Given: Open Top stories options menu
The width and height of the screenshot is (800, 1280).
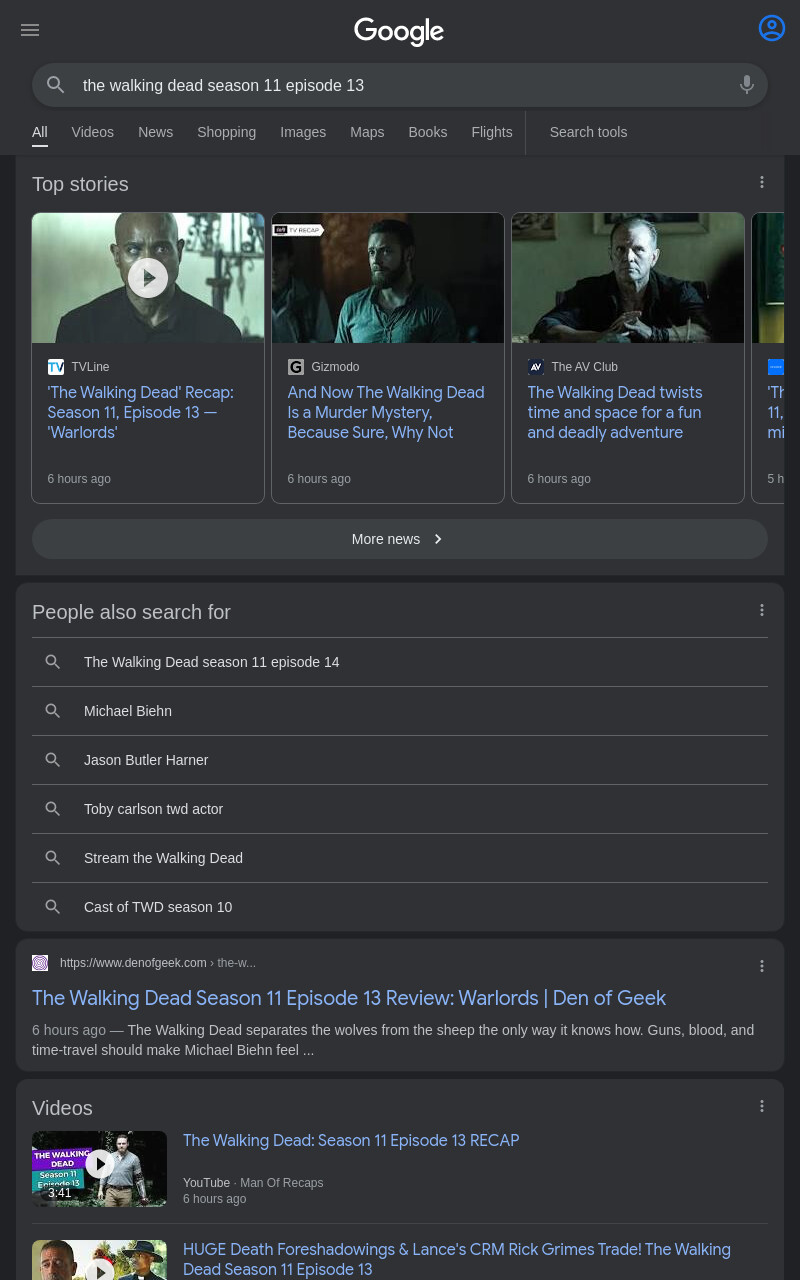Looking at the screenshot, I should click(762, 182).
